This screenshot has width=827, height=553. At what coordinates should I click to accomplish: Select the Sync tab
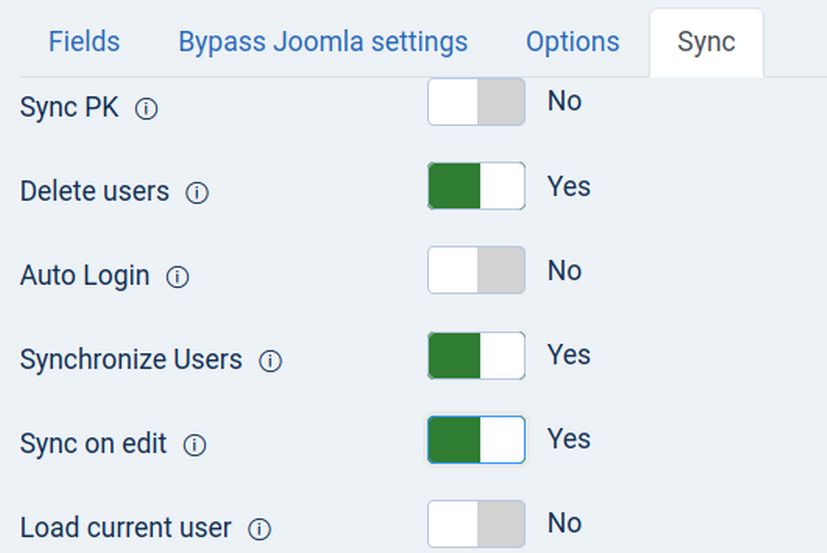(x=706, y=42)
